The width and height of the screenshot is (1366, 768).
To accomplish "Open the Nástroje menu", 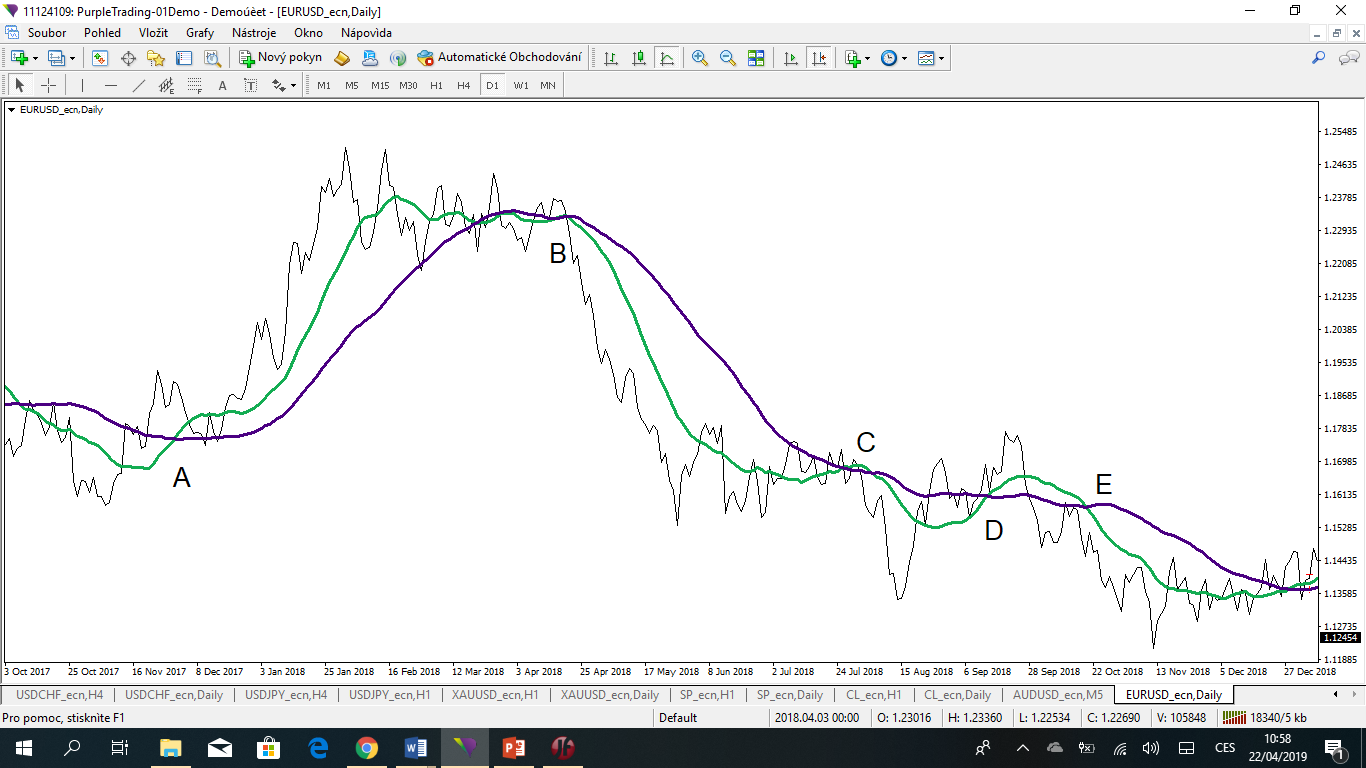I will (x=253, y=33).
